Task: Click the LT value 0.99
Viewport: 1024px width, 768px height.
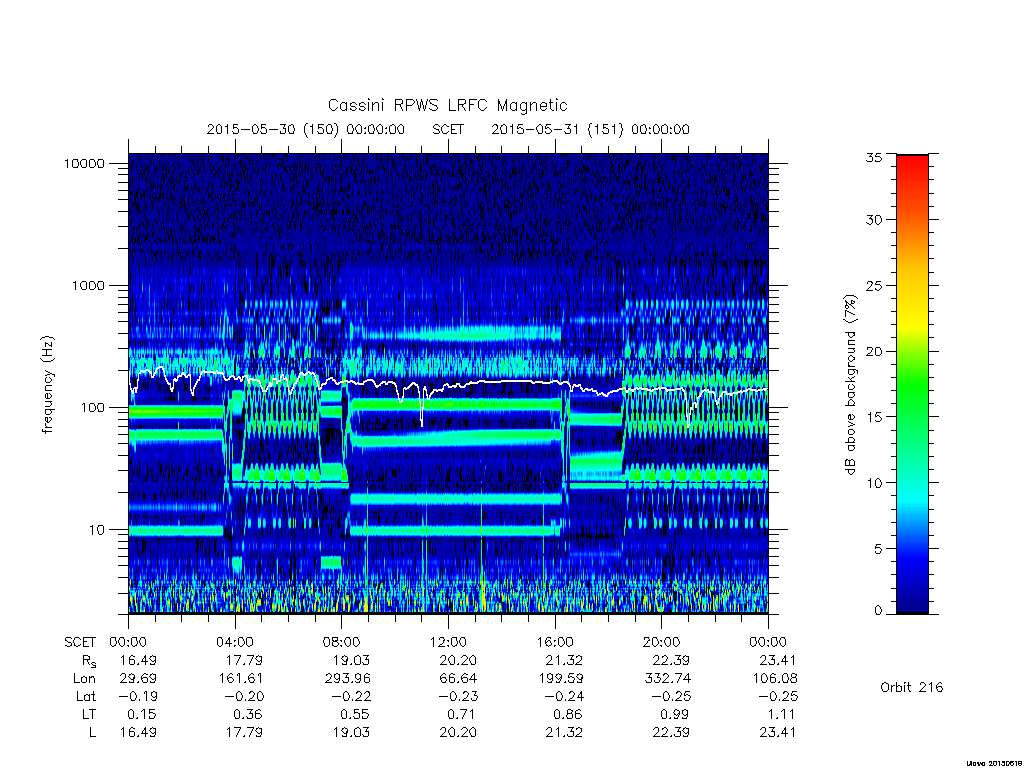Action: [676, 714]
